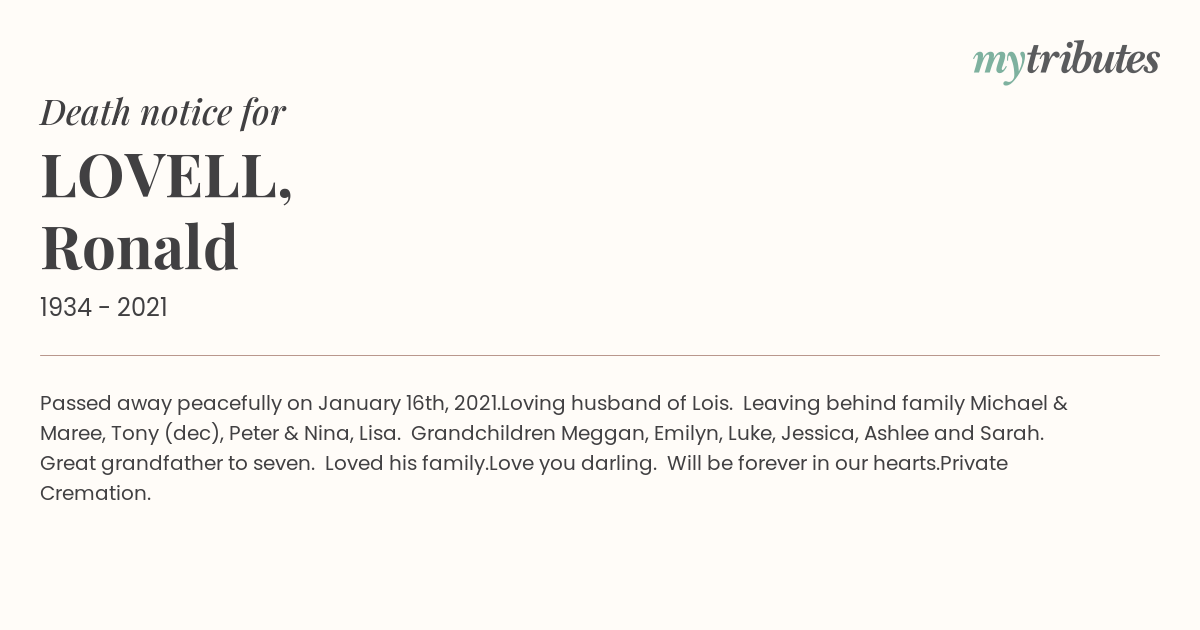The width and height of the screenshot is (1200, 630).
Task: Click the names "Ashlee and Sarah"
Action: (x=953, y=433)
